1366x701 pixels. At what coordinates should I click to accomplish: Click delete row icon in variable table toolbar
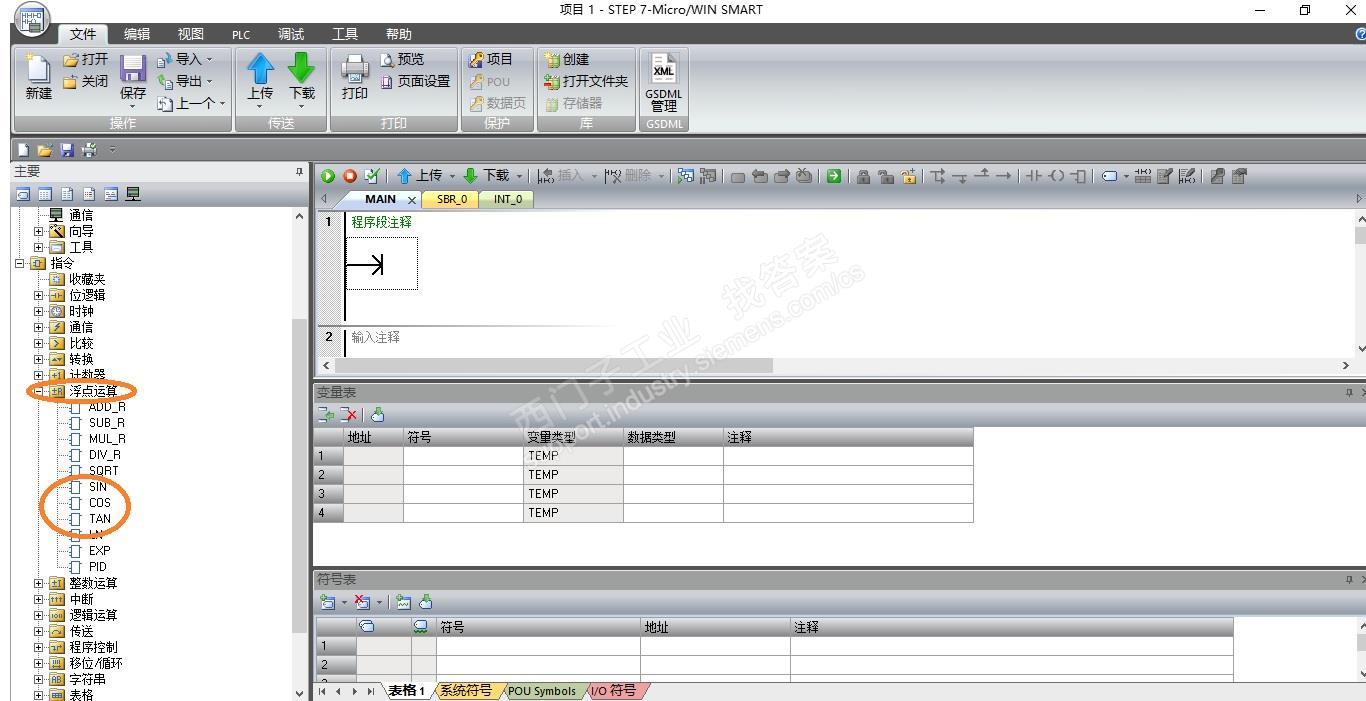(348, 415)
